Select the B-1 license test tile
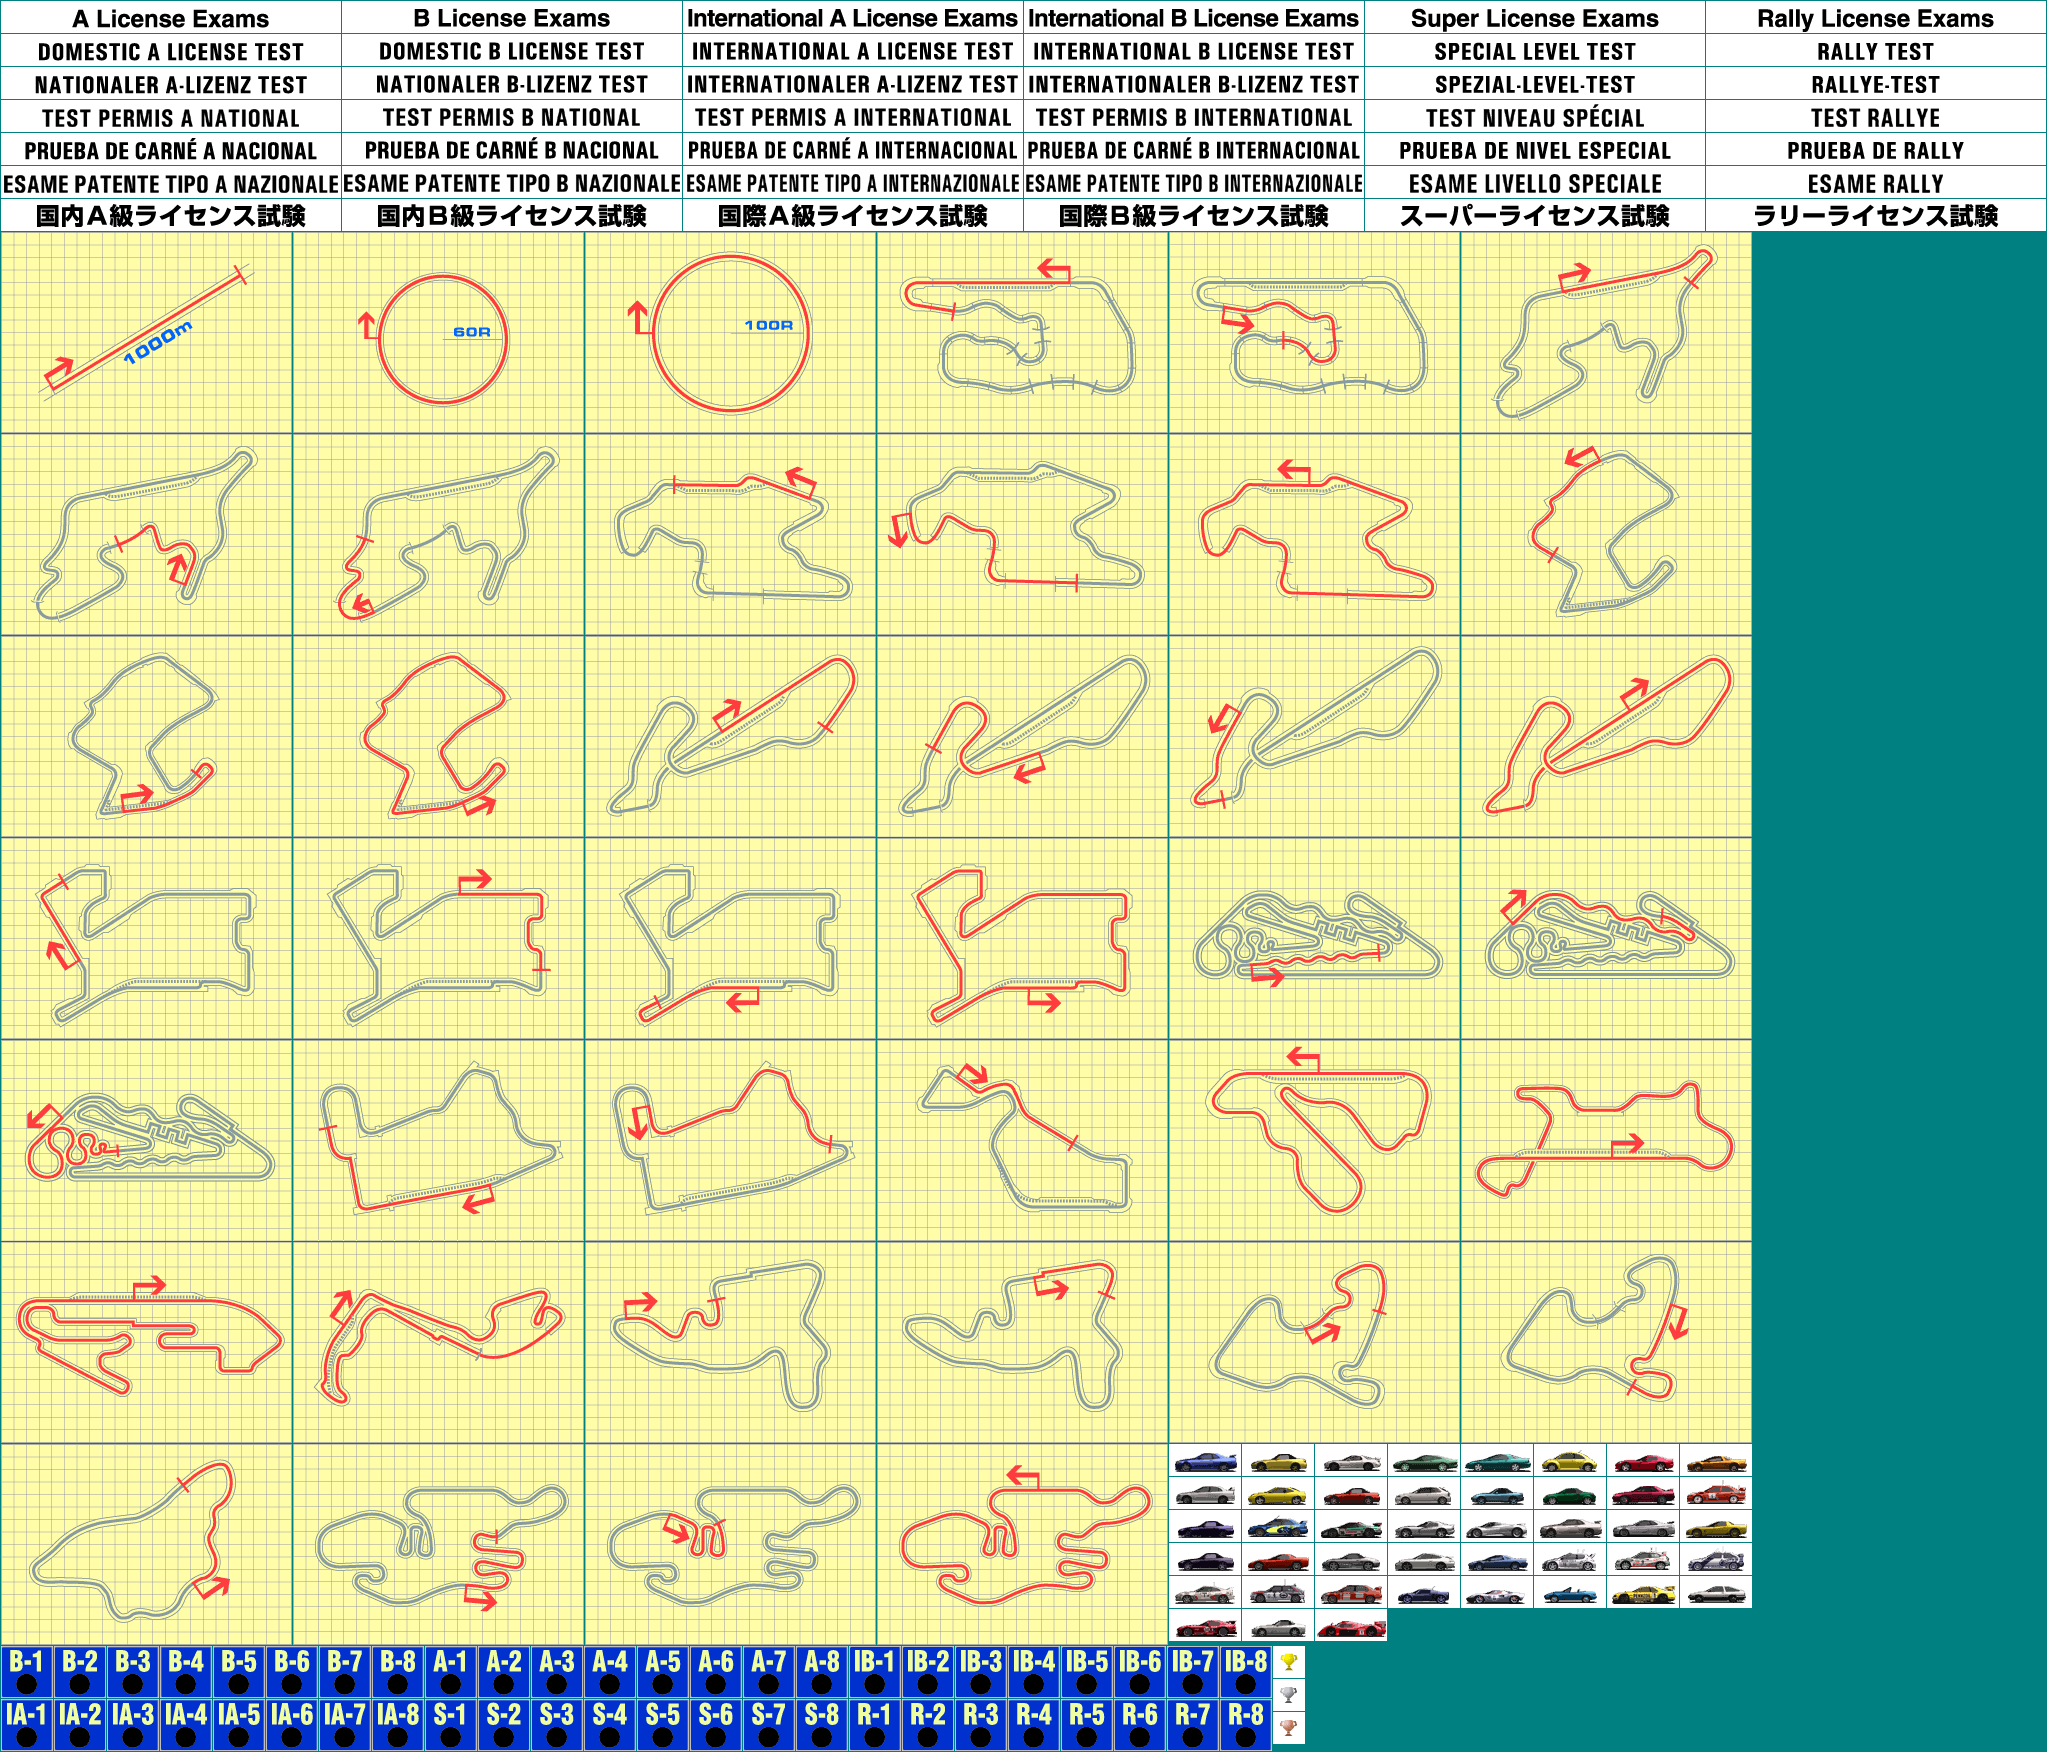Screen dimensions: 2047x1752 [26, 1672]
